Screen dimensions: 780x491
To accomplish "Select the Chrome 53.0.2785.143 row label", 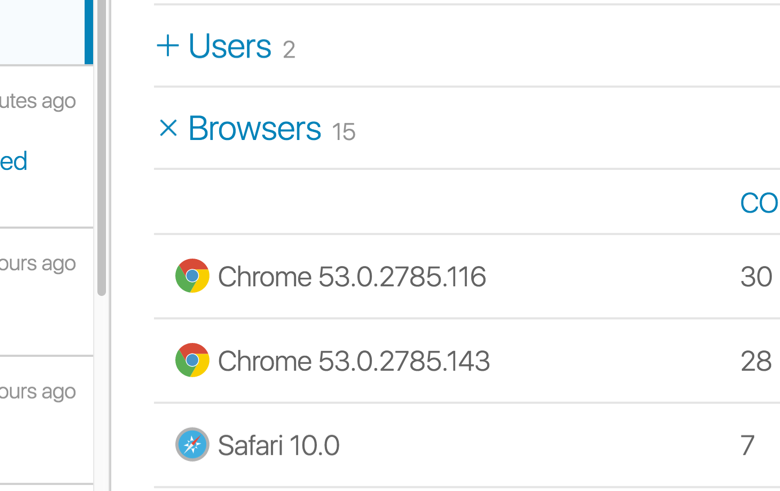I will (x=354, y=361).
